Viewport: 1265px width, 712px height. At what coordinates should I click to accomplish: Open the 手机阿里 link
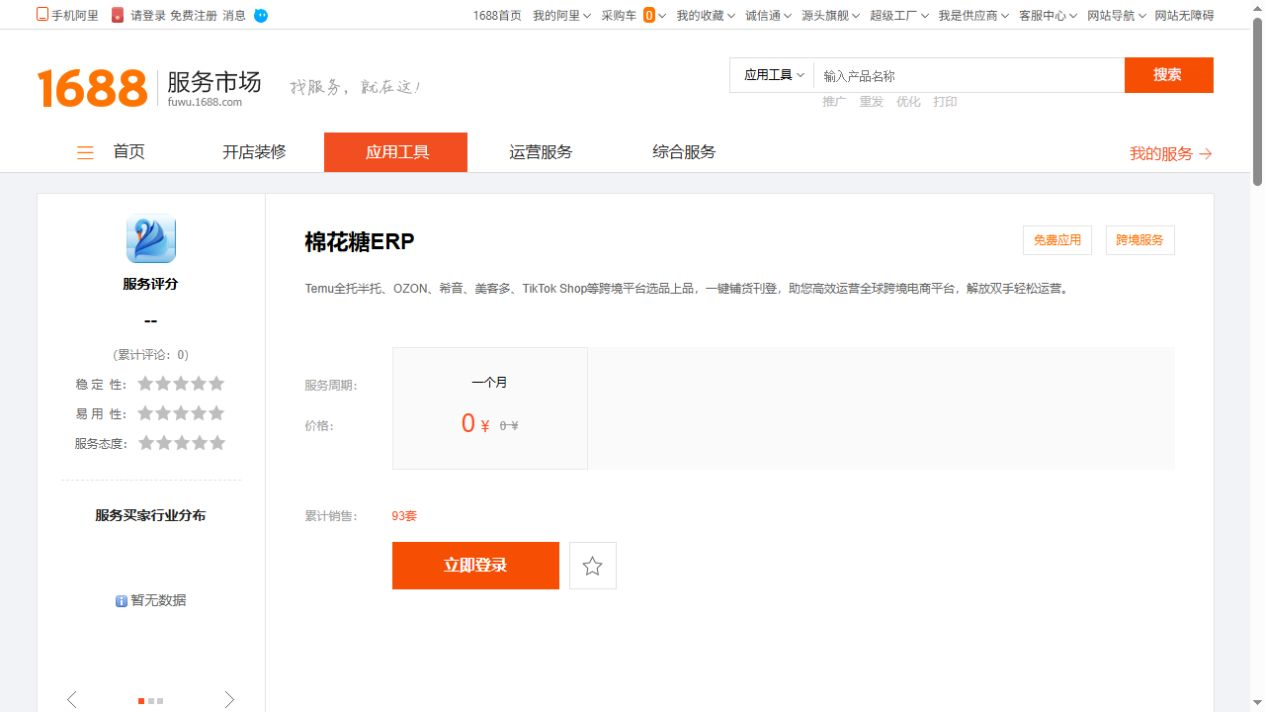click(74, 15)
